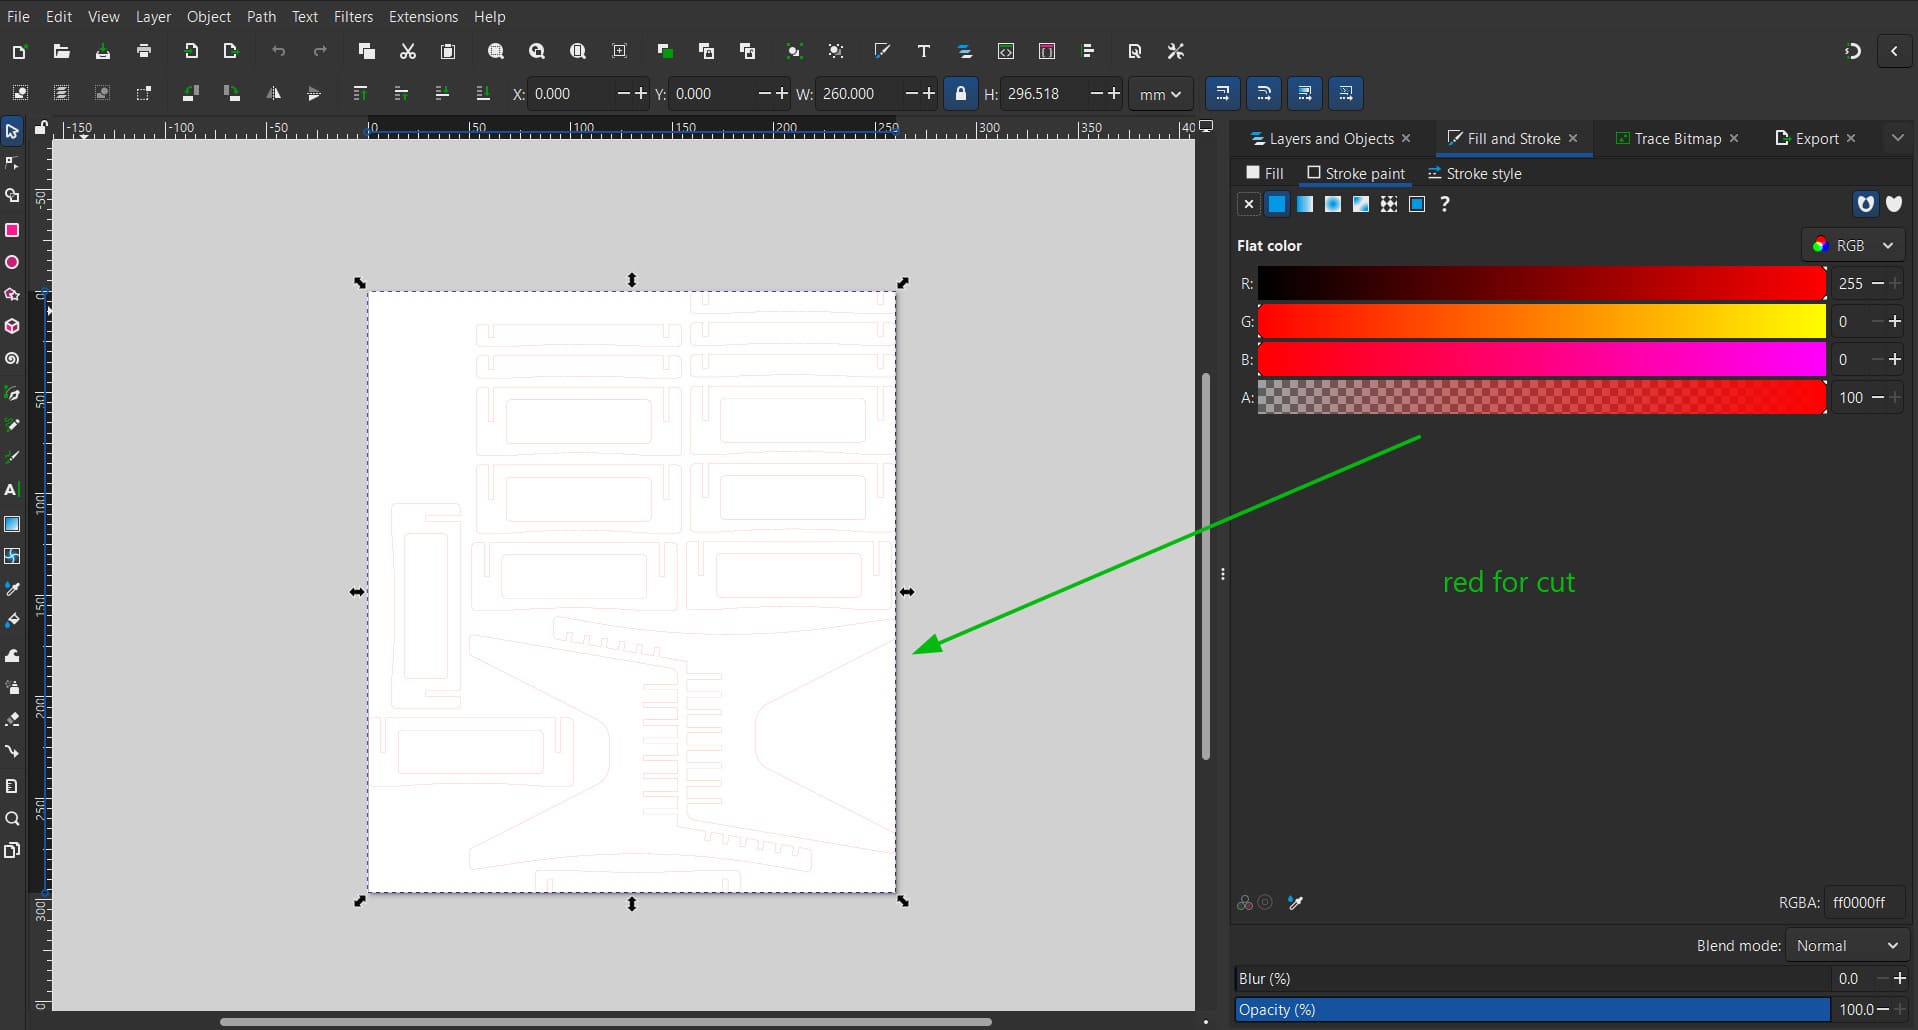This screenshot has height=1030, width=1918.
Task: Pick the Spiral tool
Action: pos(12,359)
